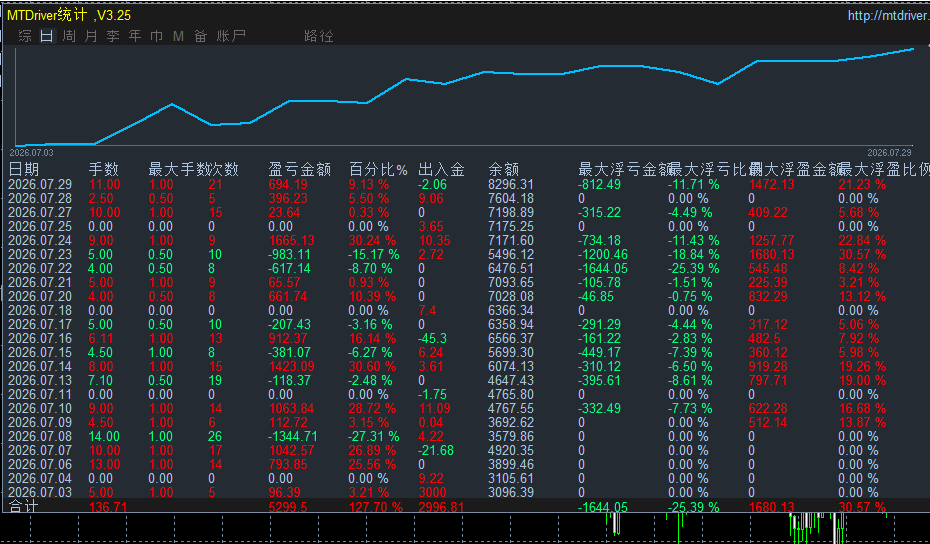Switch to the 币 currency tab
This screenshot has width=930, height=544.
point(157,36)
